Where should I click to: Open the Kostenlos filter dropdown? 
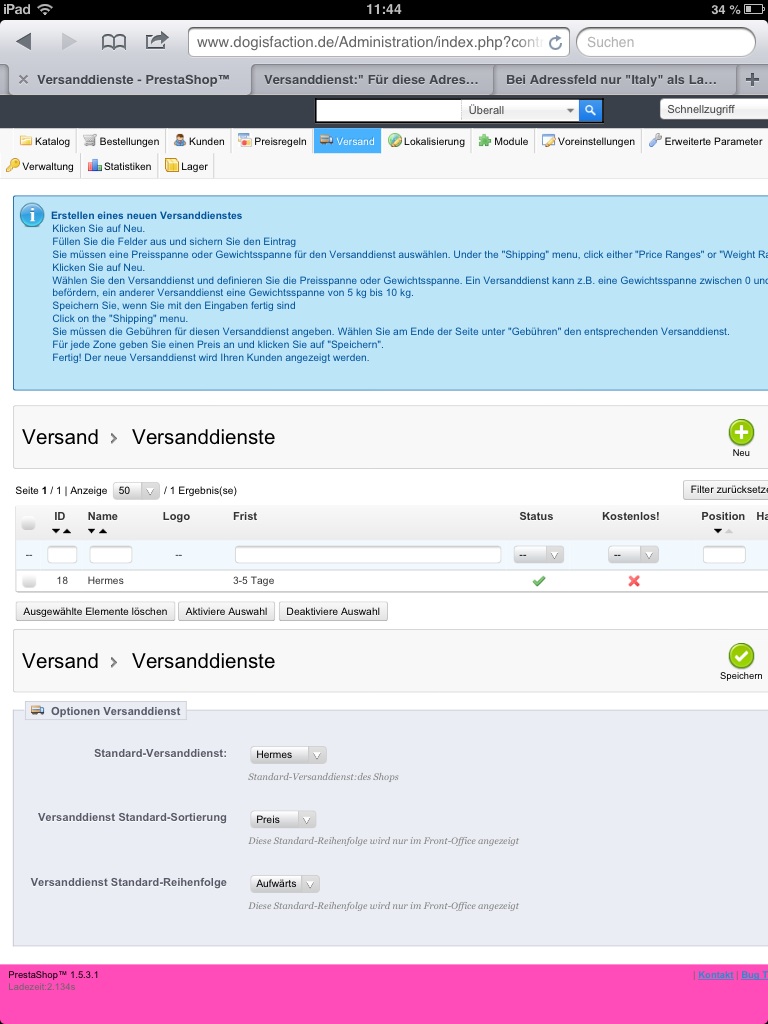coord(633,555)
